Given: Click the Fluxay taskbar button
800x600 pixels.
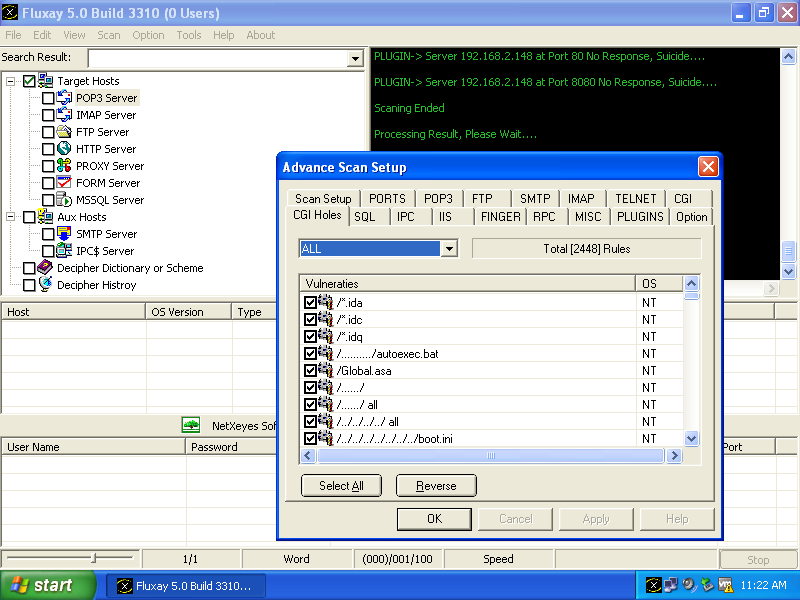Looking at the screenshot, I should click(x=186, y=586).
